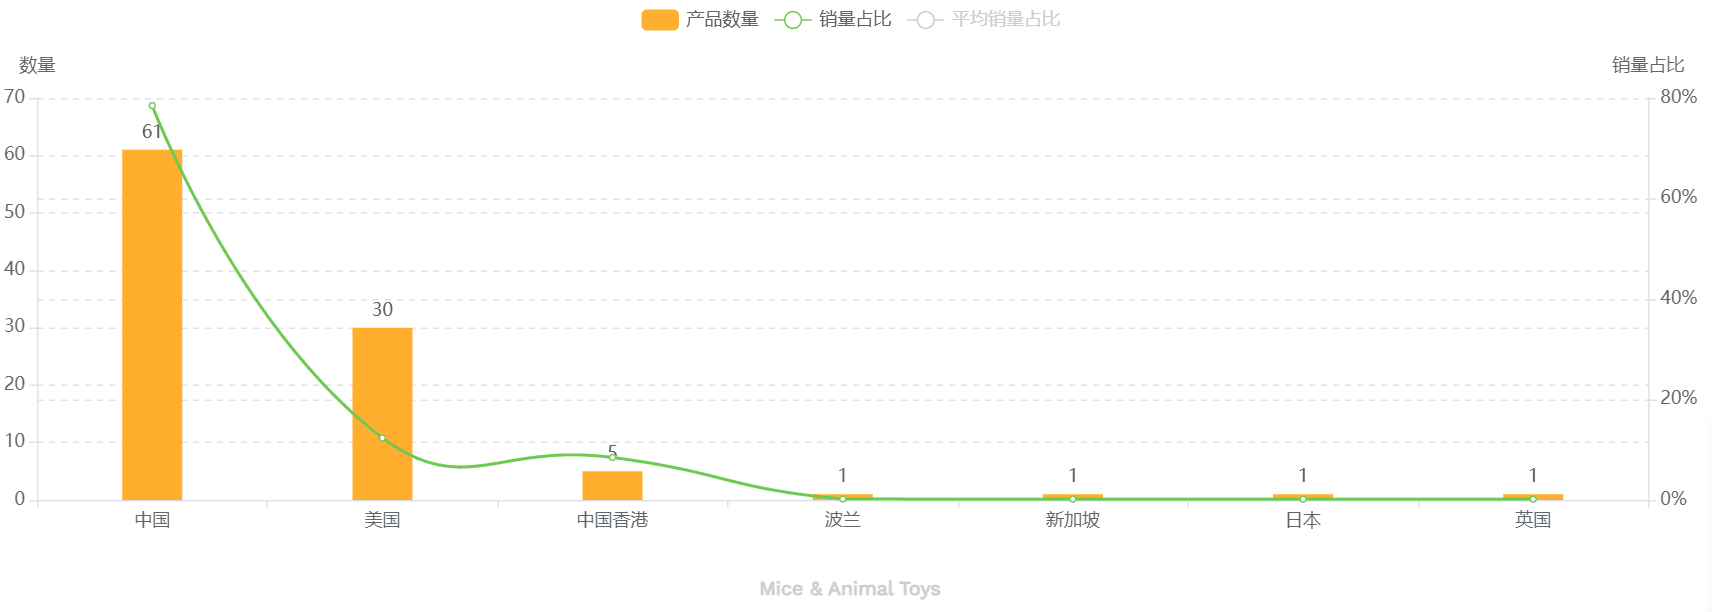Viewport: 1712px width, 612px height.
Task: Click the green line point above 中国
Action: tap(152, 106)
